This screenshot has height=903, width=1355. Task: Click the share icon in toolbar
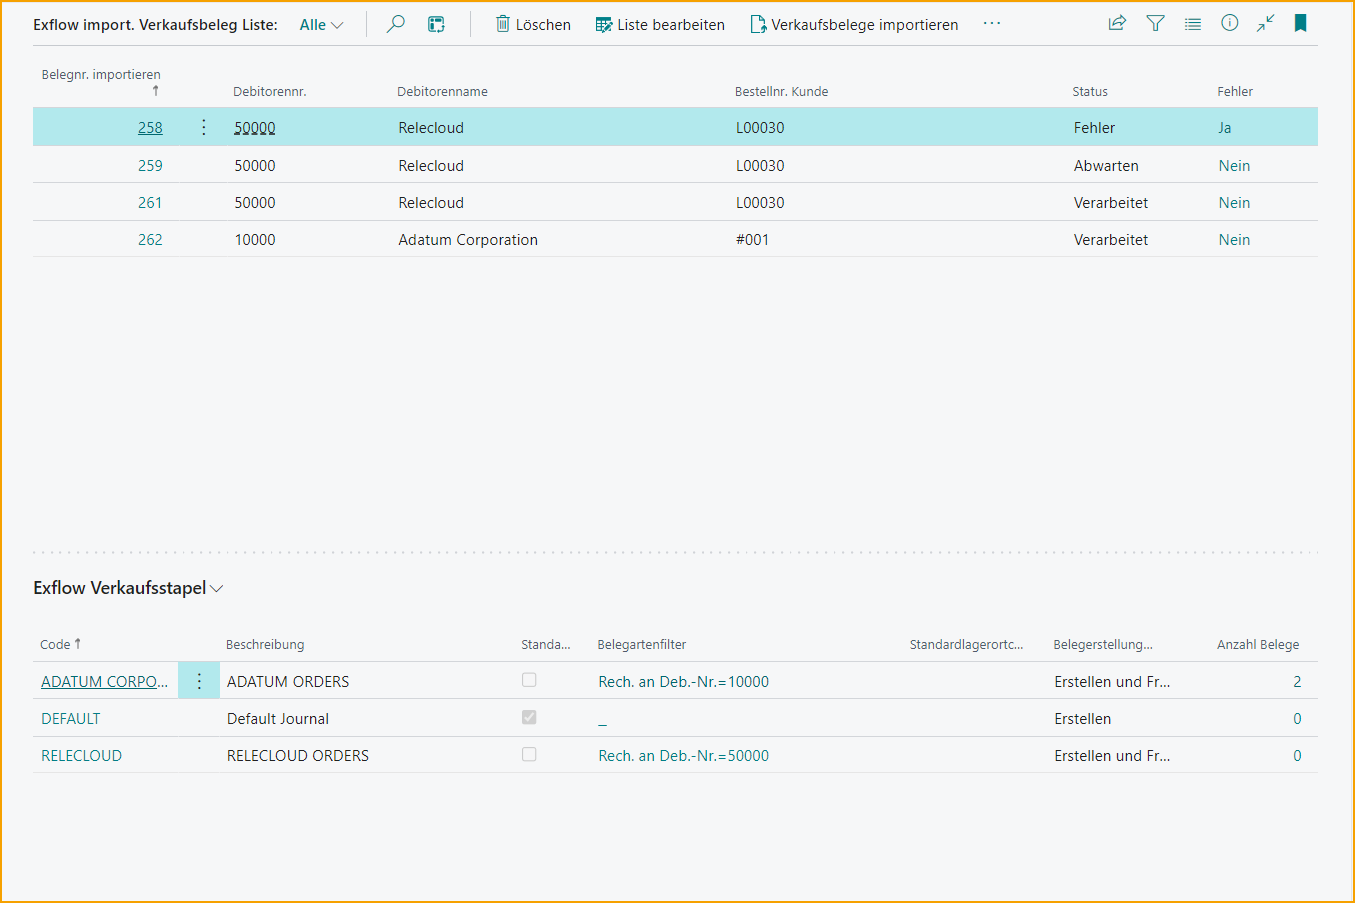click(1117, 23)
